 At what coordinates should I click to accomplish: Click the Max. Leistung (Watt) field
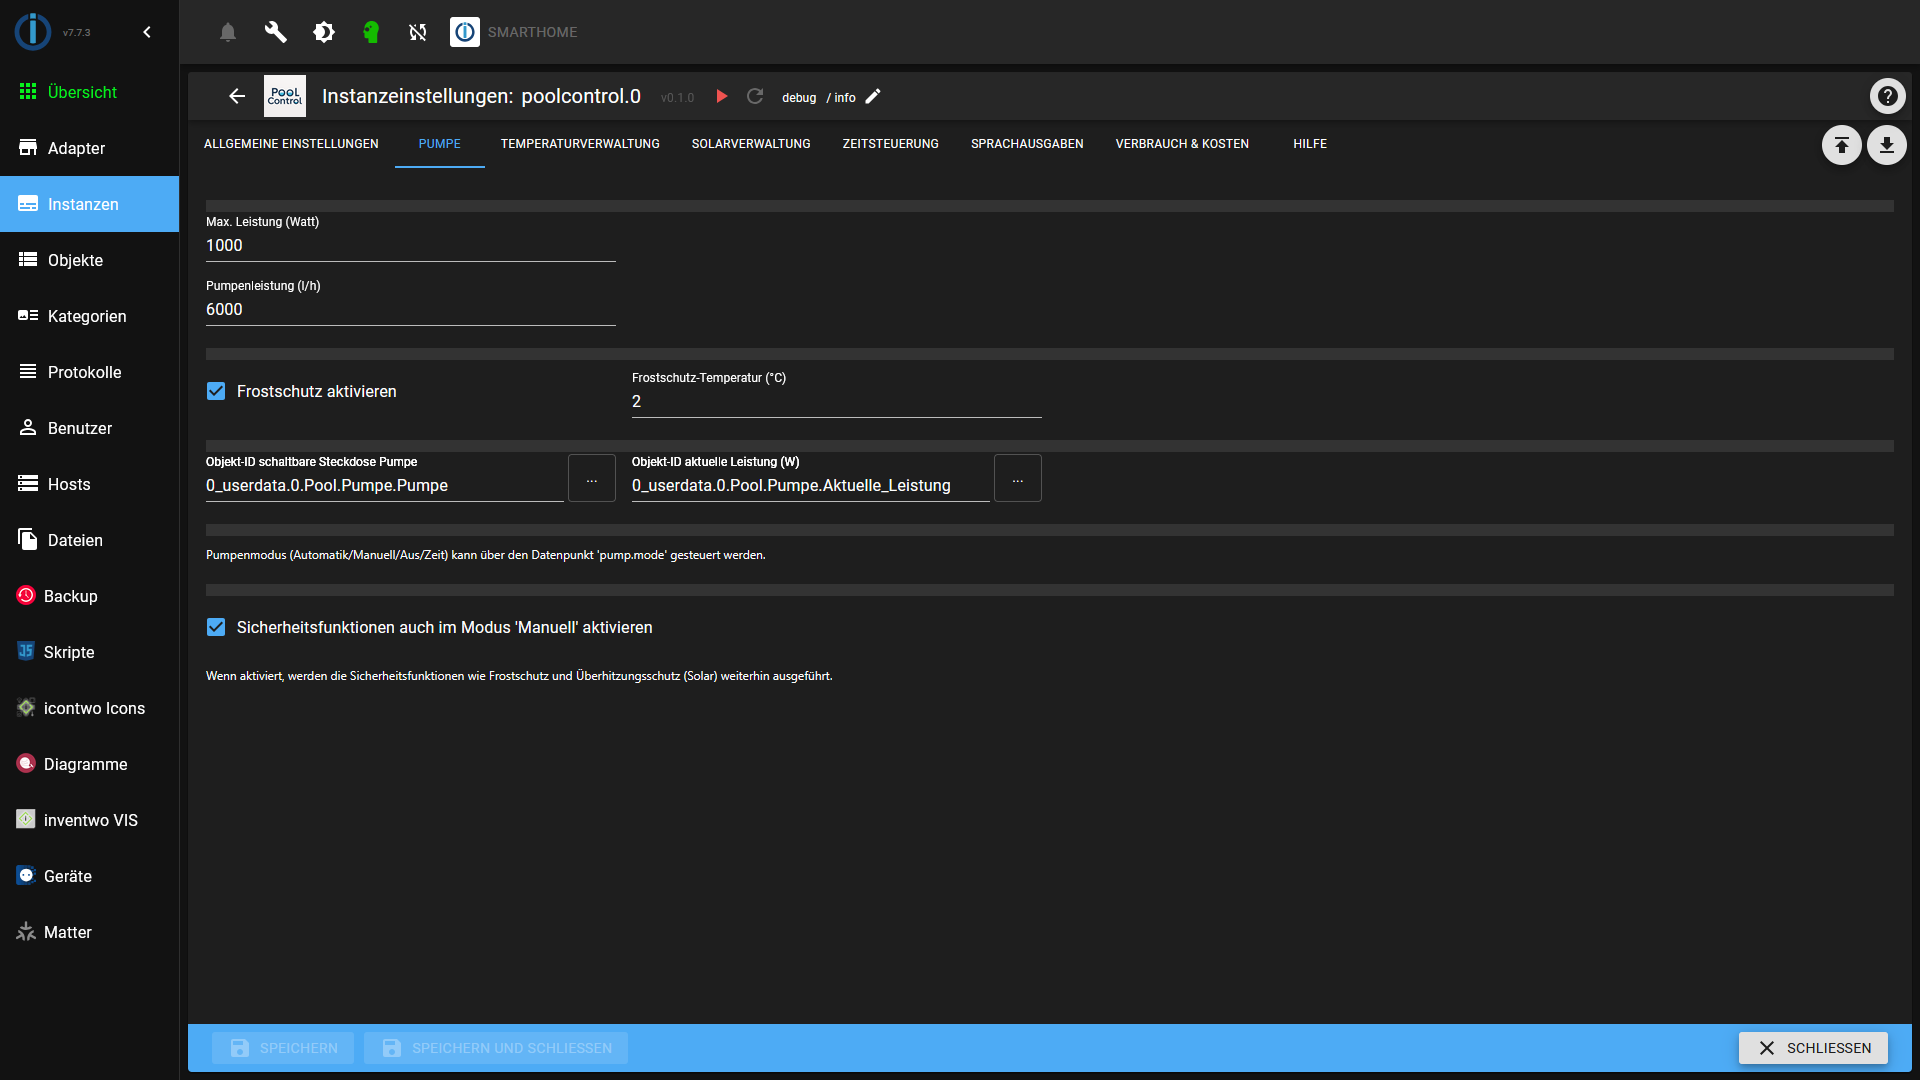point(410,246)
